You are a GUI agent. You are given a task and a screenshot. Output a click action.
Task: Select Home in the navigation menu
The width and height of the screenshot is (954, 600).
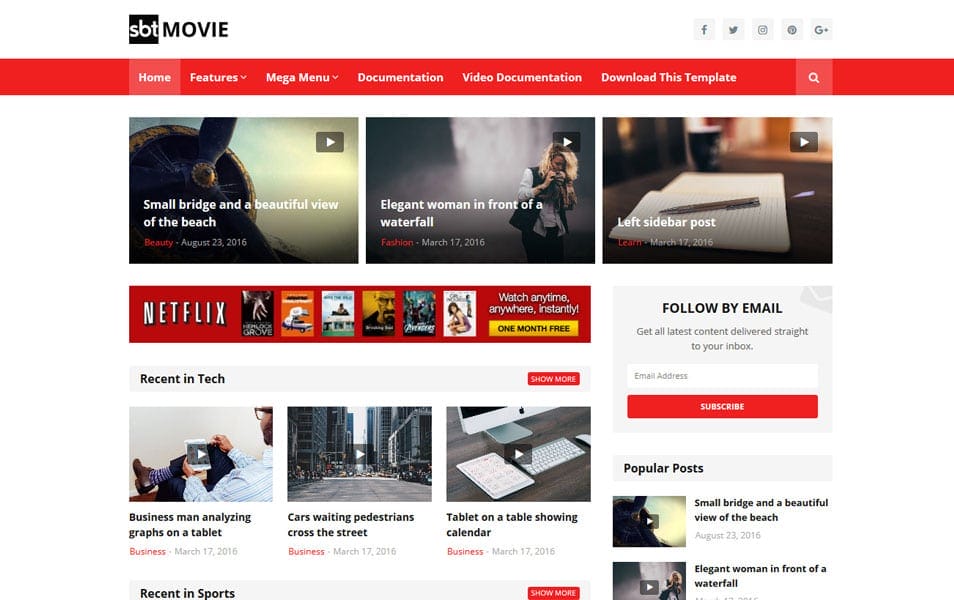[x=154, y=77]
